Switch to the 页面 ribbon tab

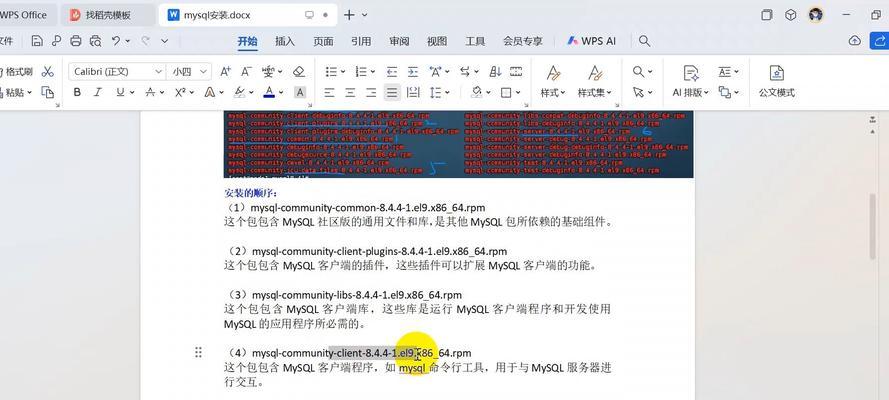323,41
